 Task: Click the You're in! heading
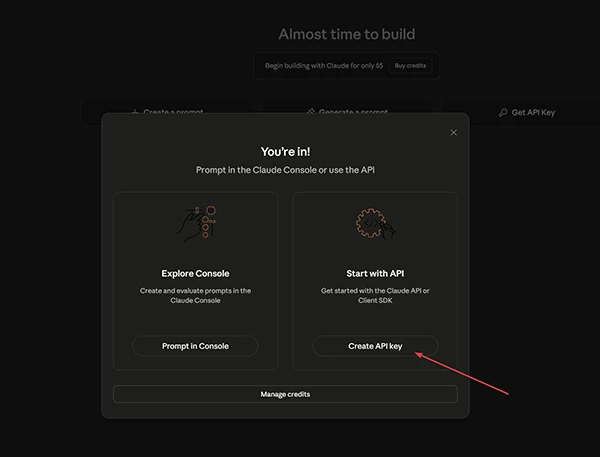[x=285, y=152]
